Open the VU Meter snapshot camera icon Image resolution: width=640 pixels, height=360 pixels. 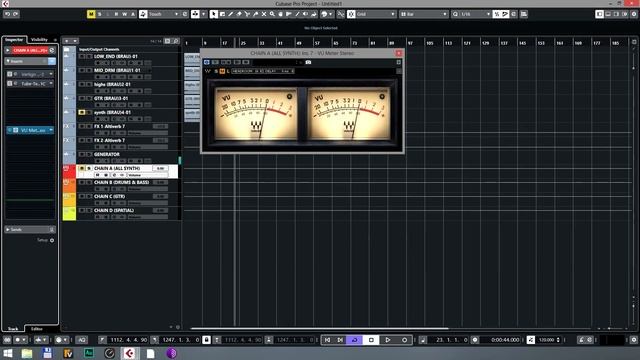308,62
